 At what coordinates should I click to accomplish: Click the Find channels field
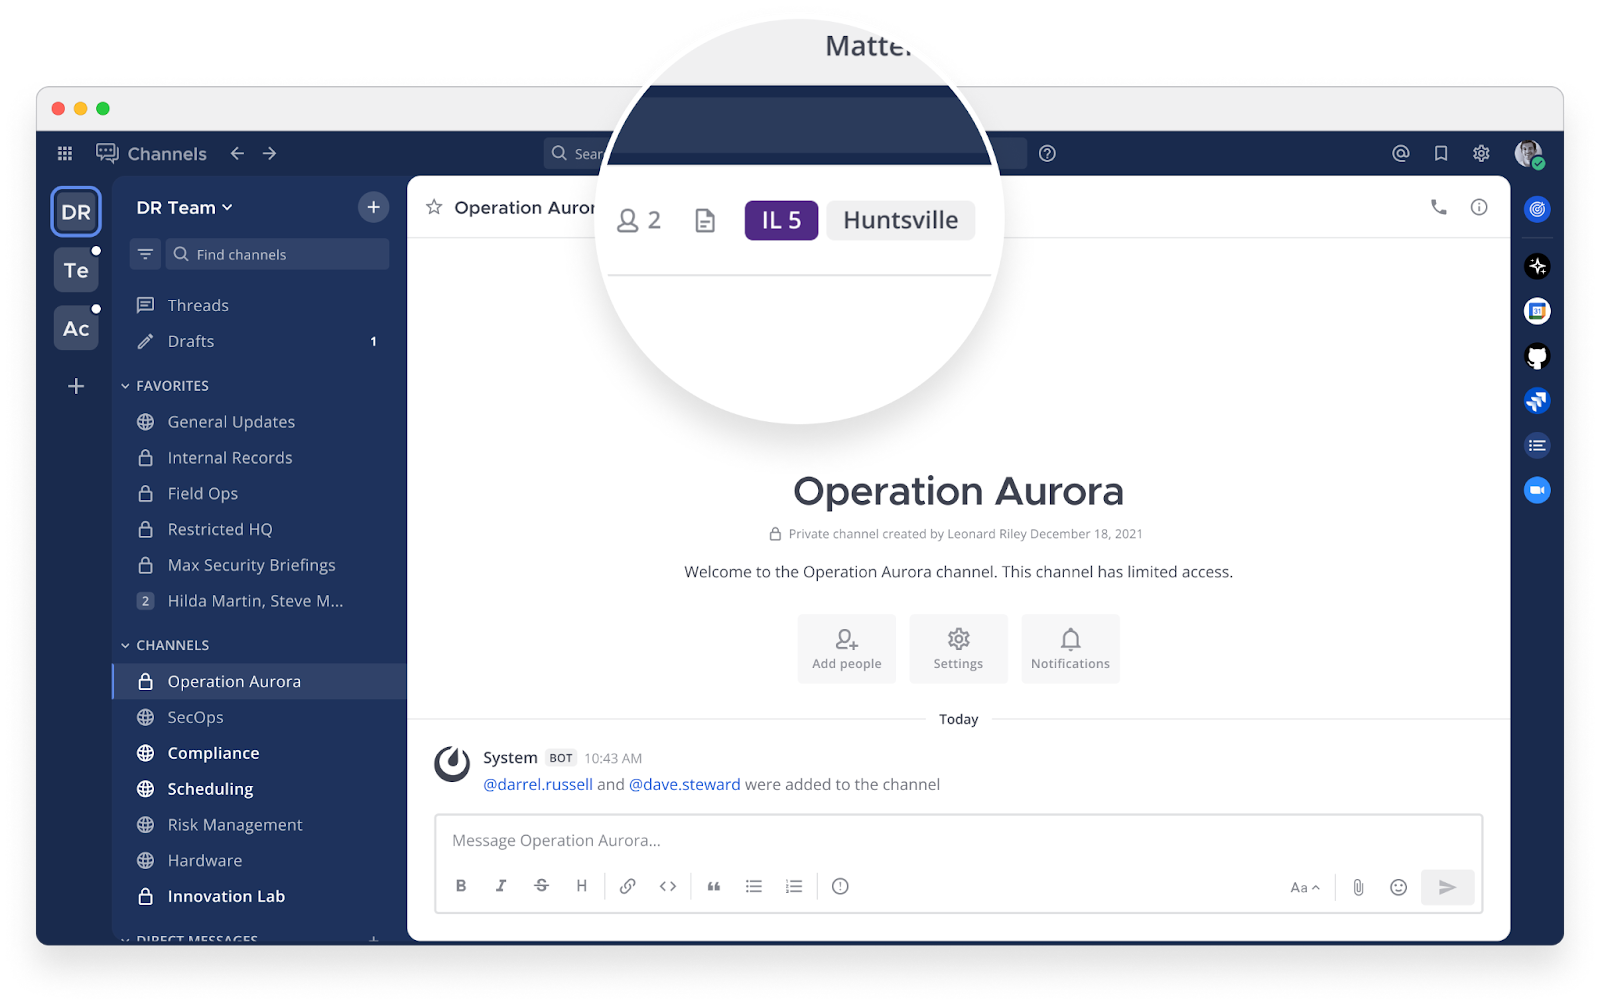click(277, 254)
